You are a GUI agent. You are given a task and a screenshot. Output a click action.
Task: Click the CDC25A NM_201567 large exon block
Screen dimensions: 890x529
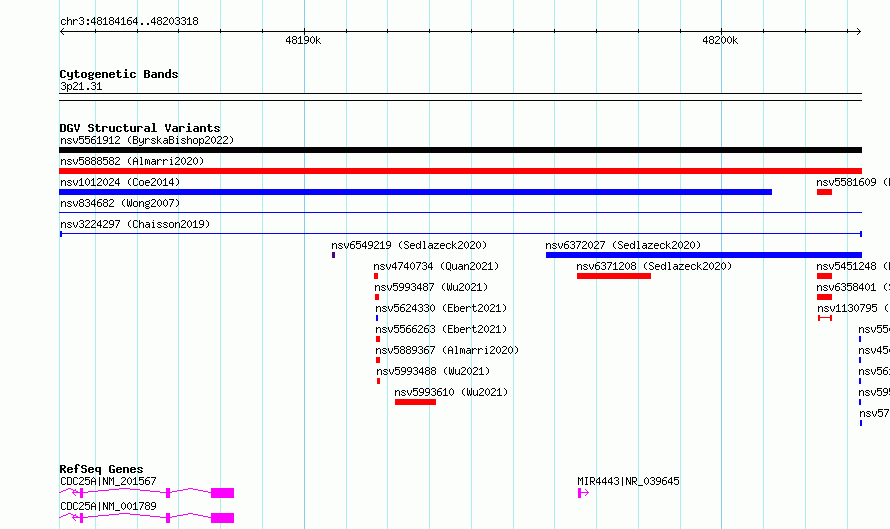coord(222,493)
